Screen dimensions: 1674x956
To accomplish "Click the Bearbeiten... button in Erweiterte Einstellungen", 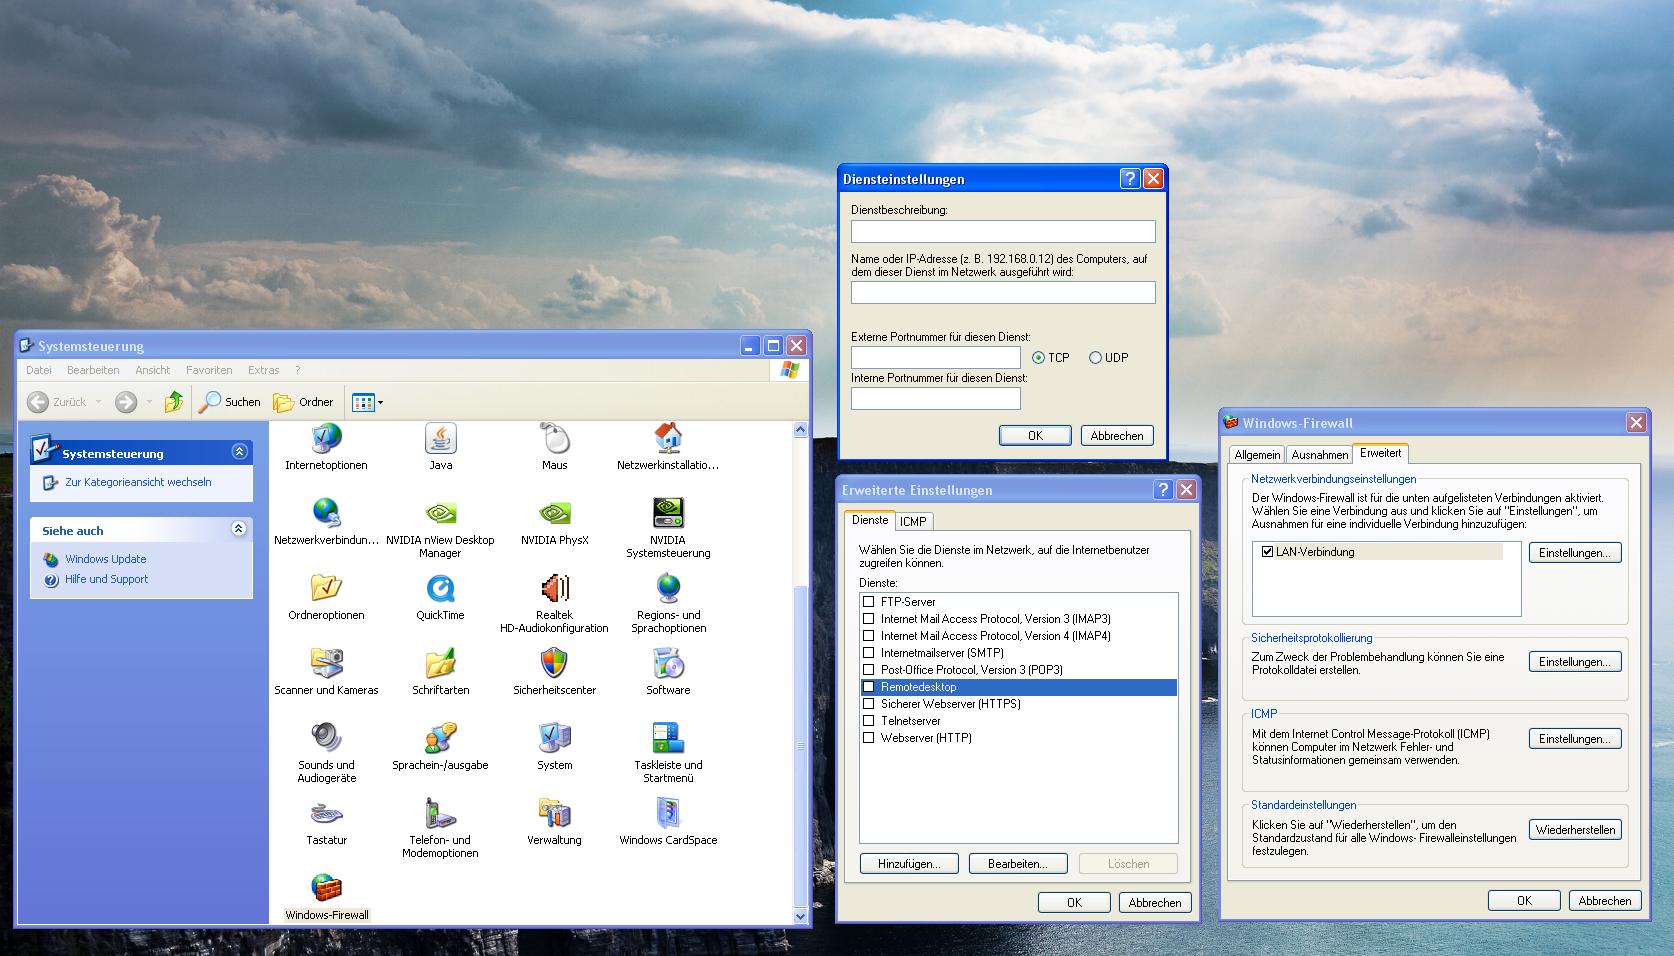I will [1018, 864].
